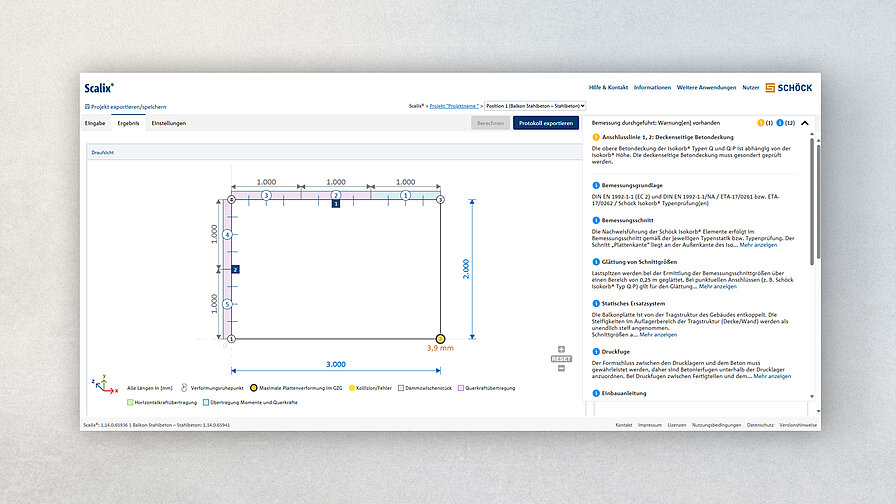The height and width of the screenshot is (504, 896).
Task: Click the zoom in plus icon
Action: click(x=561, y=349)
